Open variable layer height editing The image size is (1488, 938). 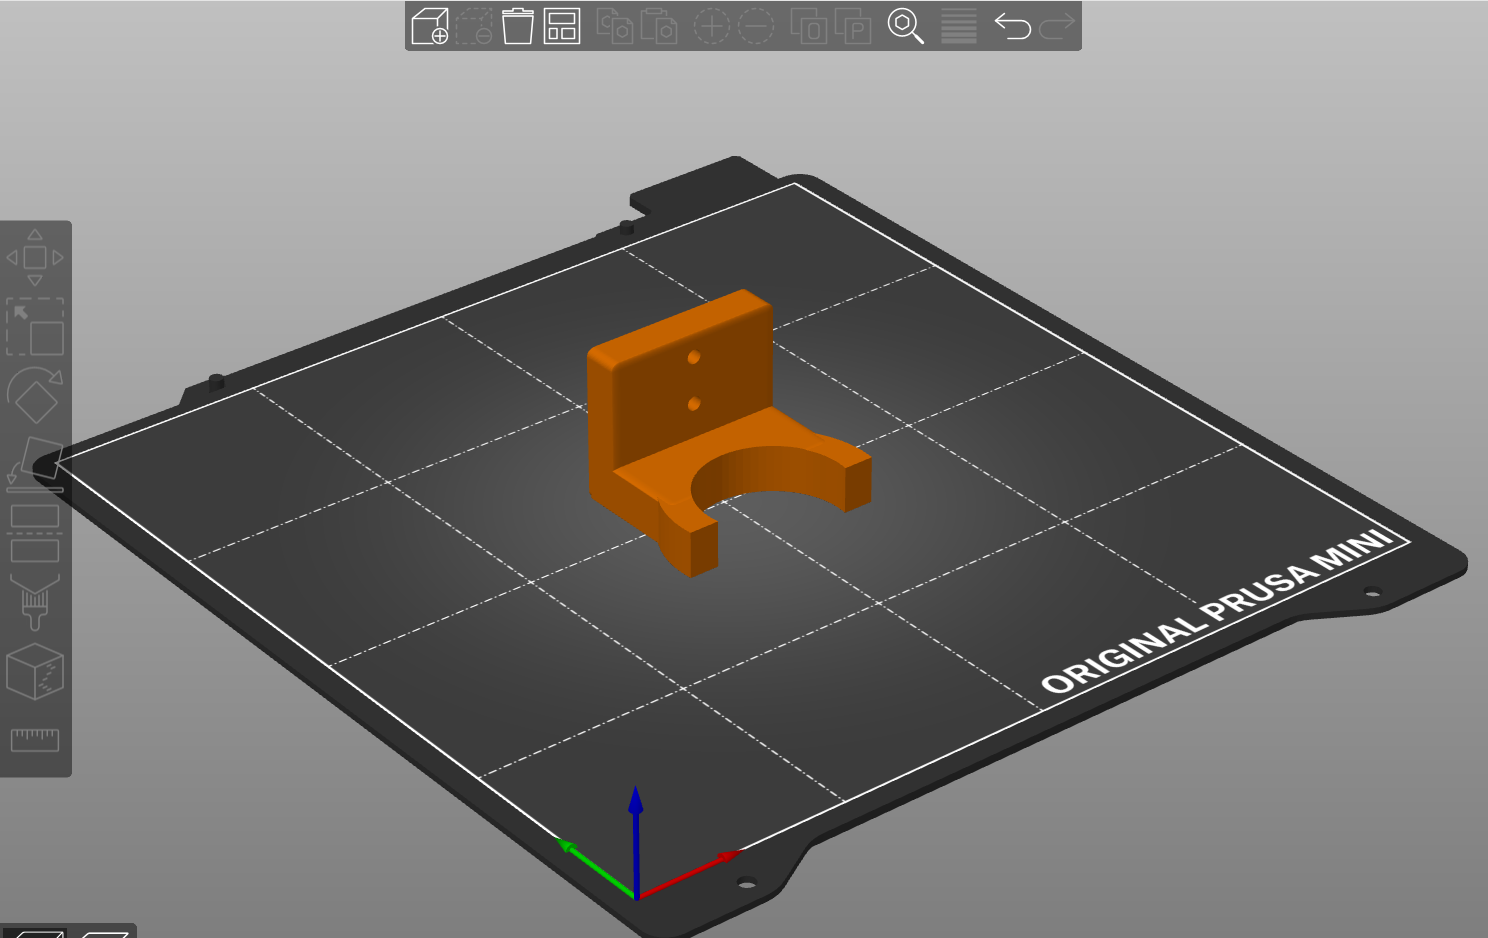pos(958,26)
